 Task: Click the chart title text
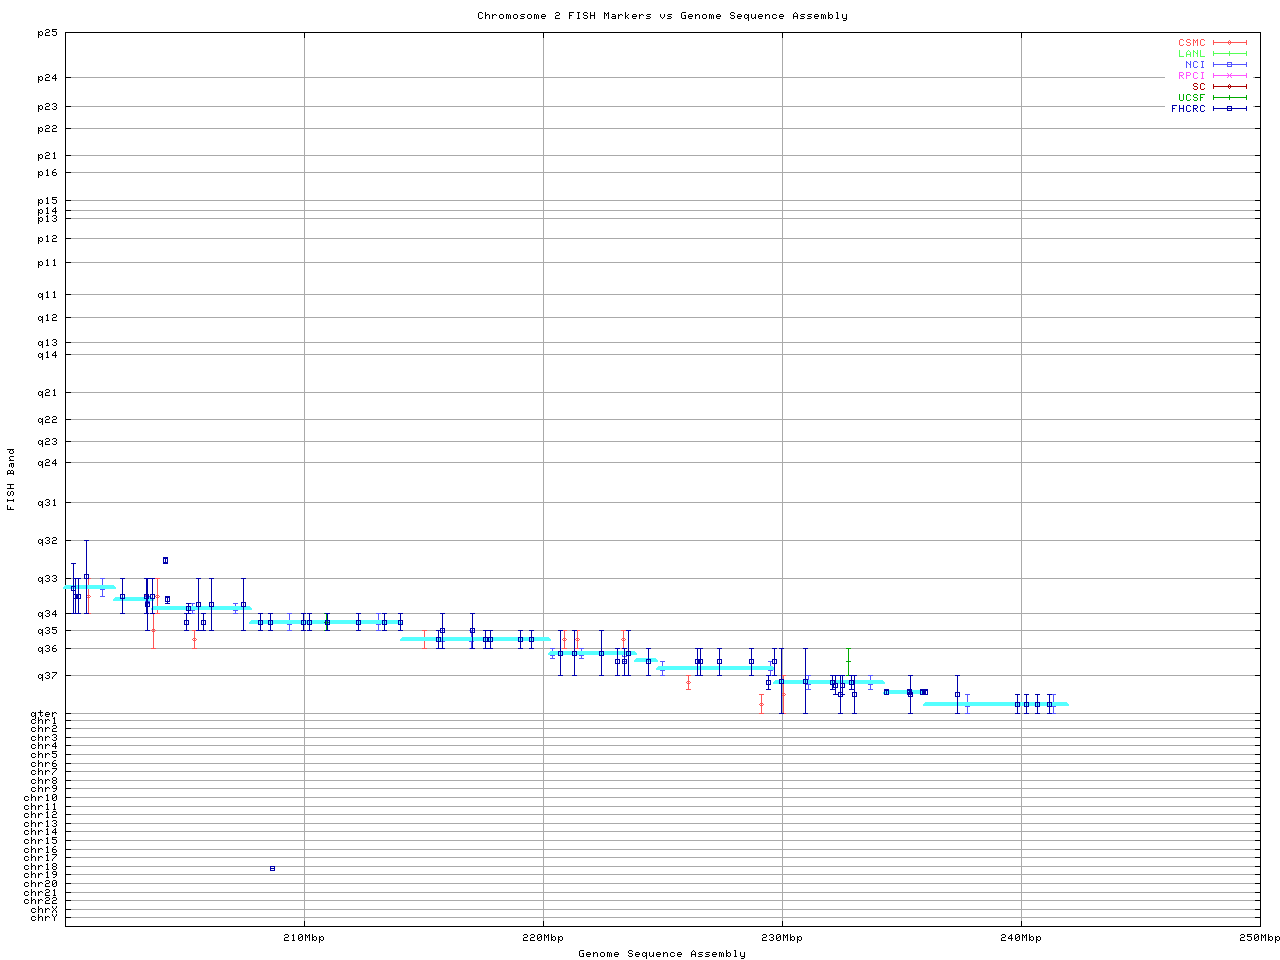[x=662, y=16]
